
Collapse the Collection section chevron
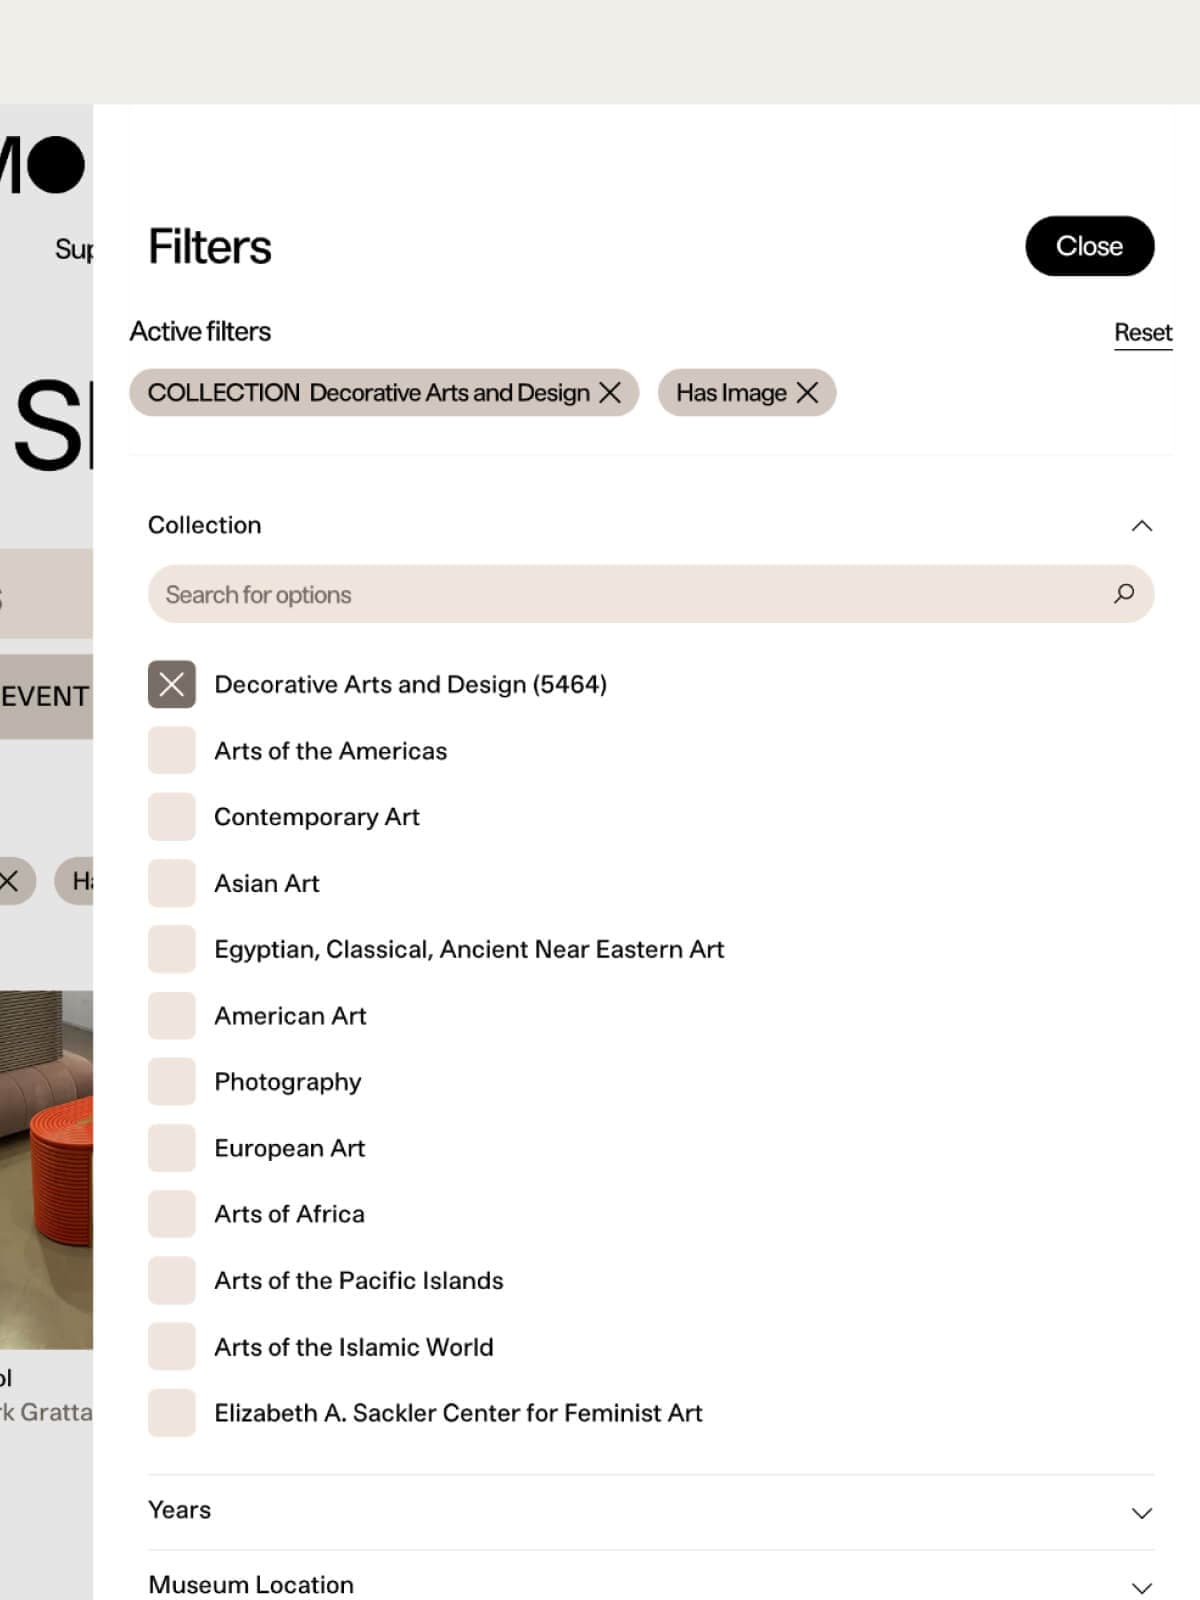[1141, 526]
